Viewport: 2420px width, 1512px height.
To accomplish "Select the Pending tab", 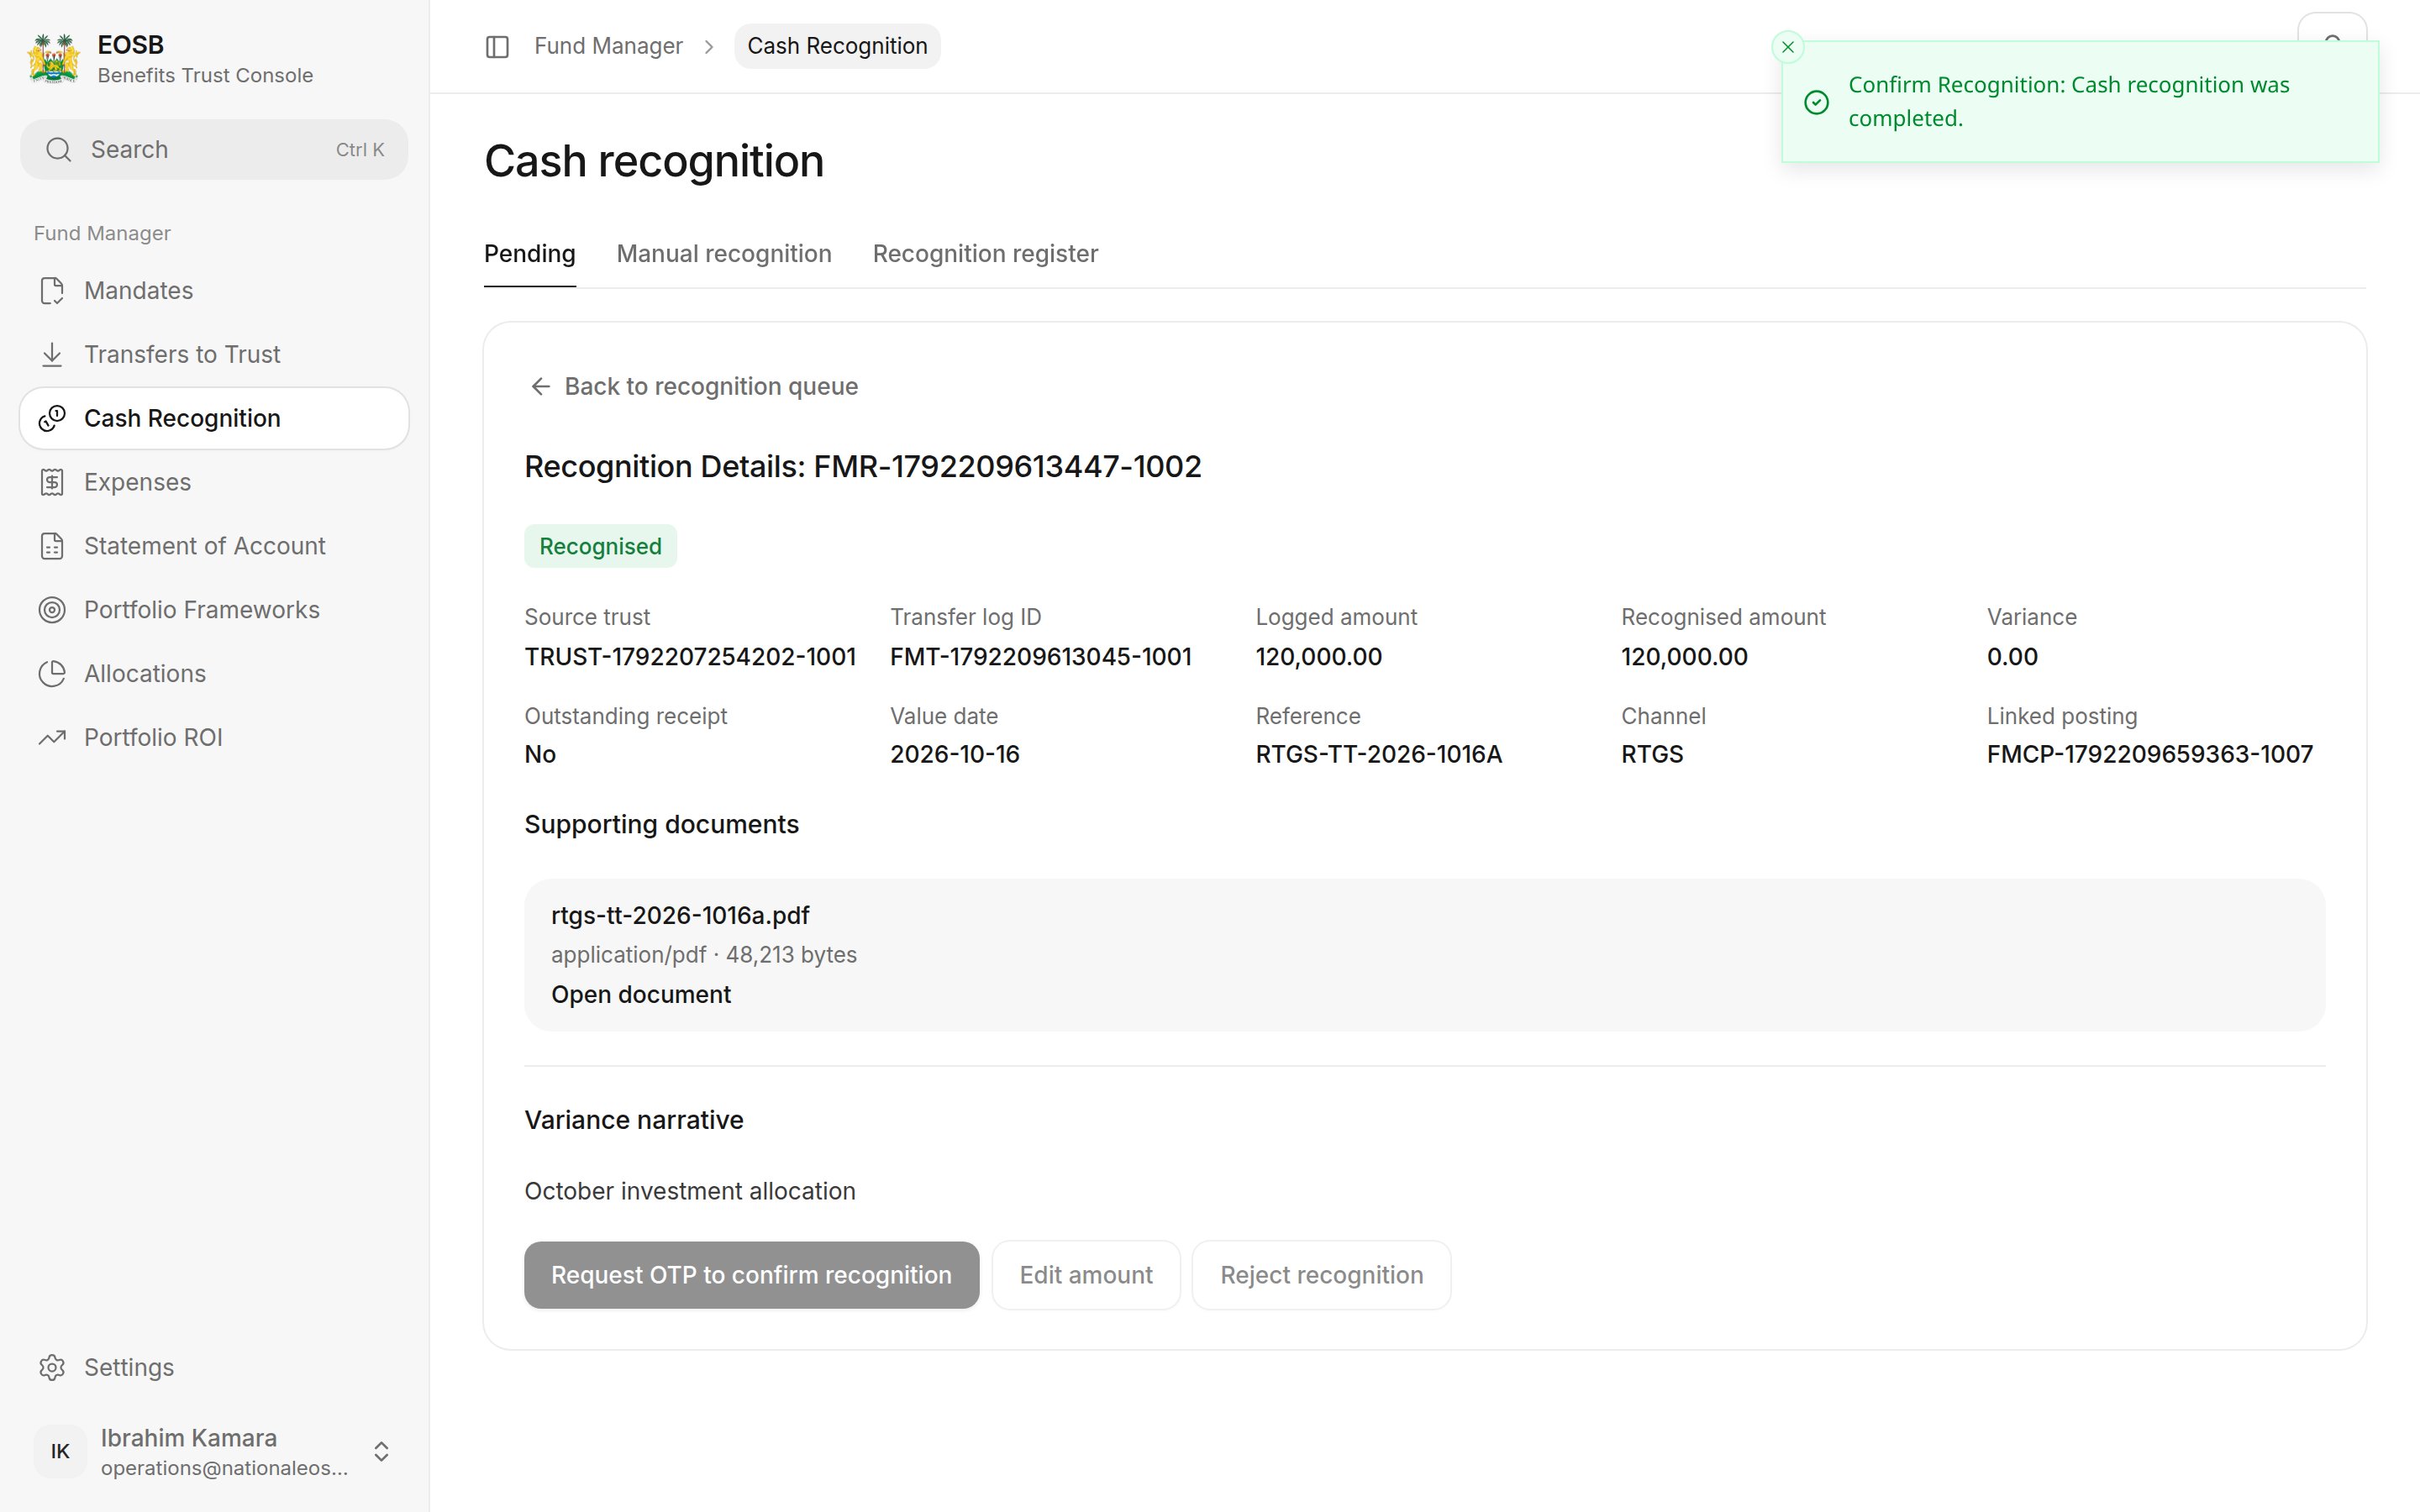I will click(530, 254).
